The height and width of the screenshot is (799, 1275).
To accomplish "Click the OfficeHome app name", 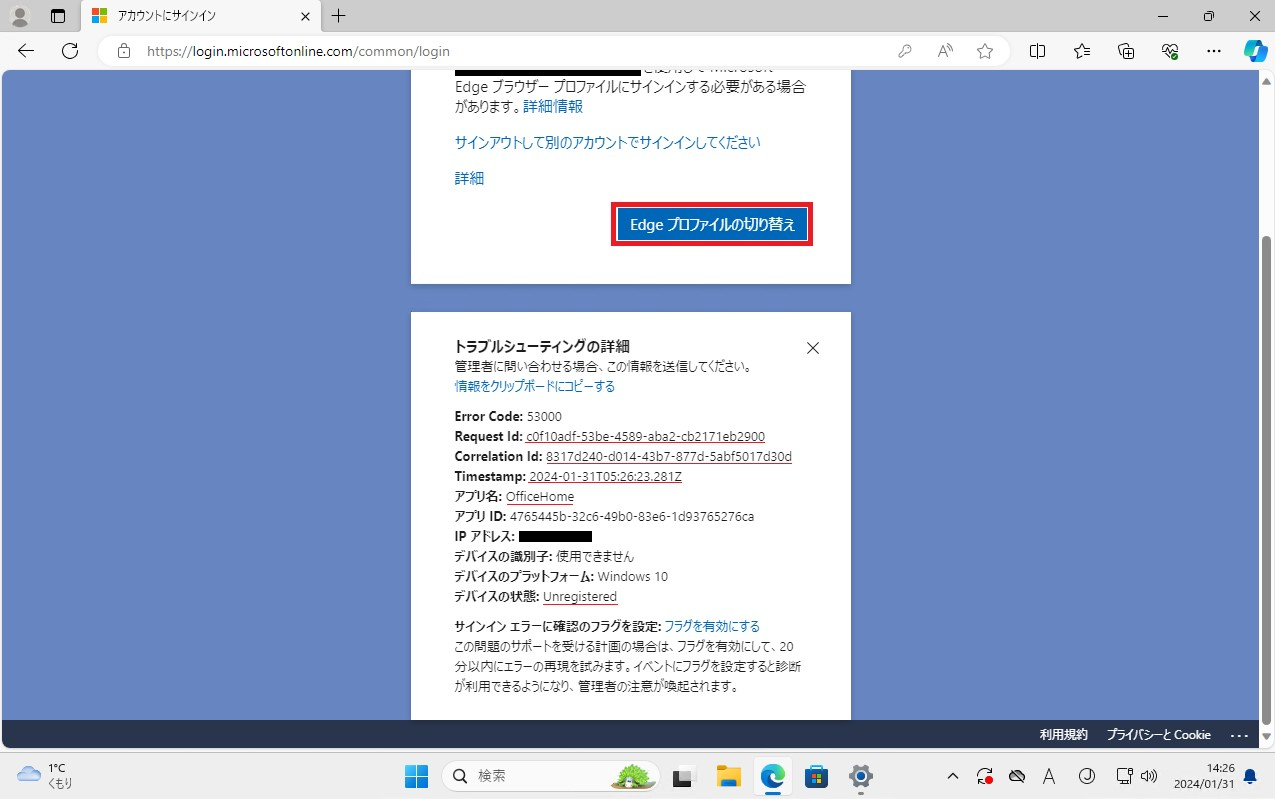I will [x=540, y=496].
